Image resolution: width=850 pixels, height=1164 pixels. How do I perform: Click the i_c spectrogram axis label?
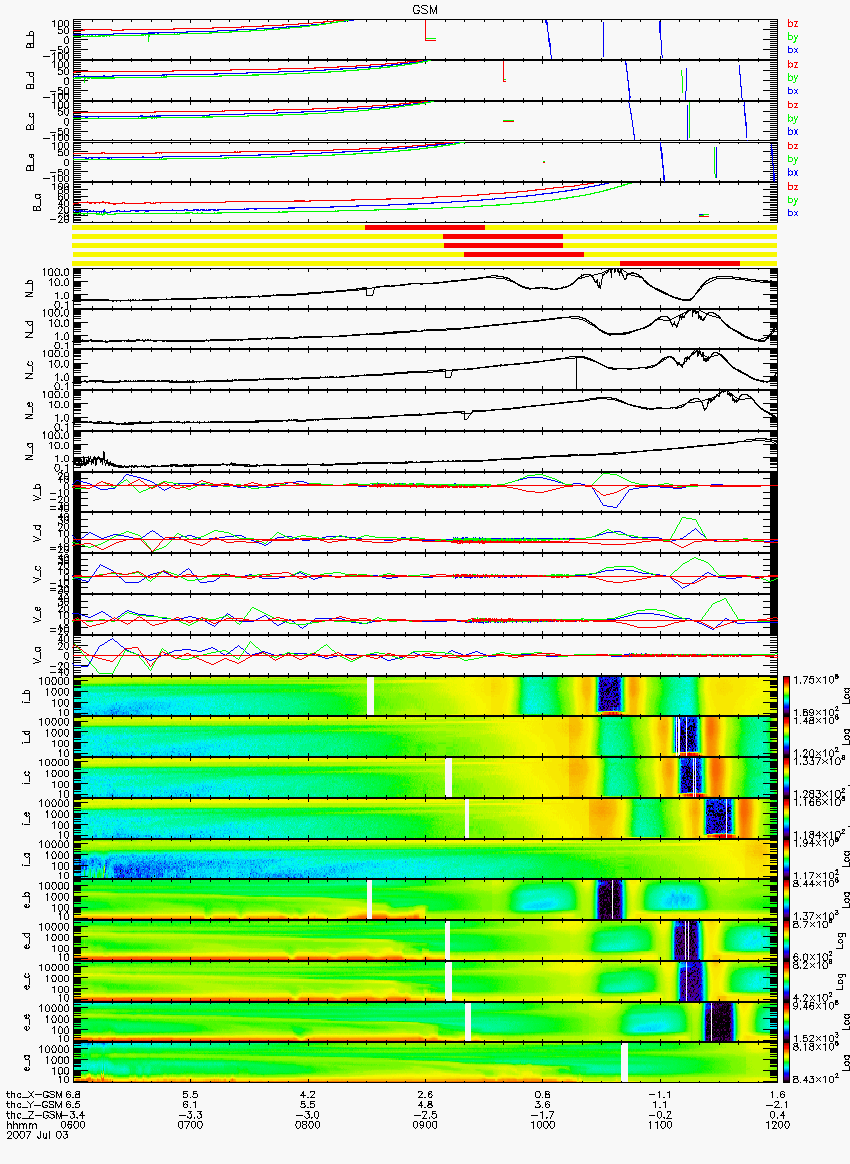pyautogui.click(x=26, y=777)
